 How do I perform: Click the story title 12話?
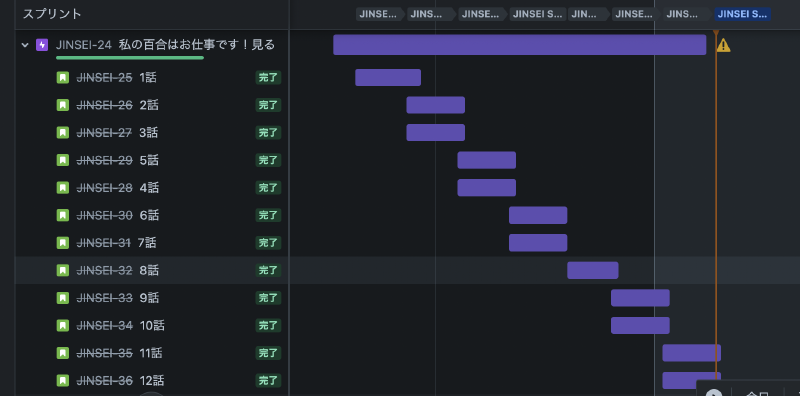[152, 380]
